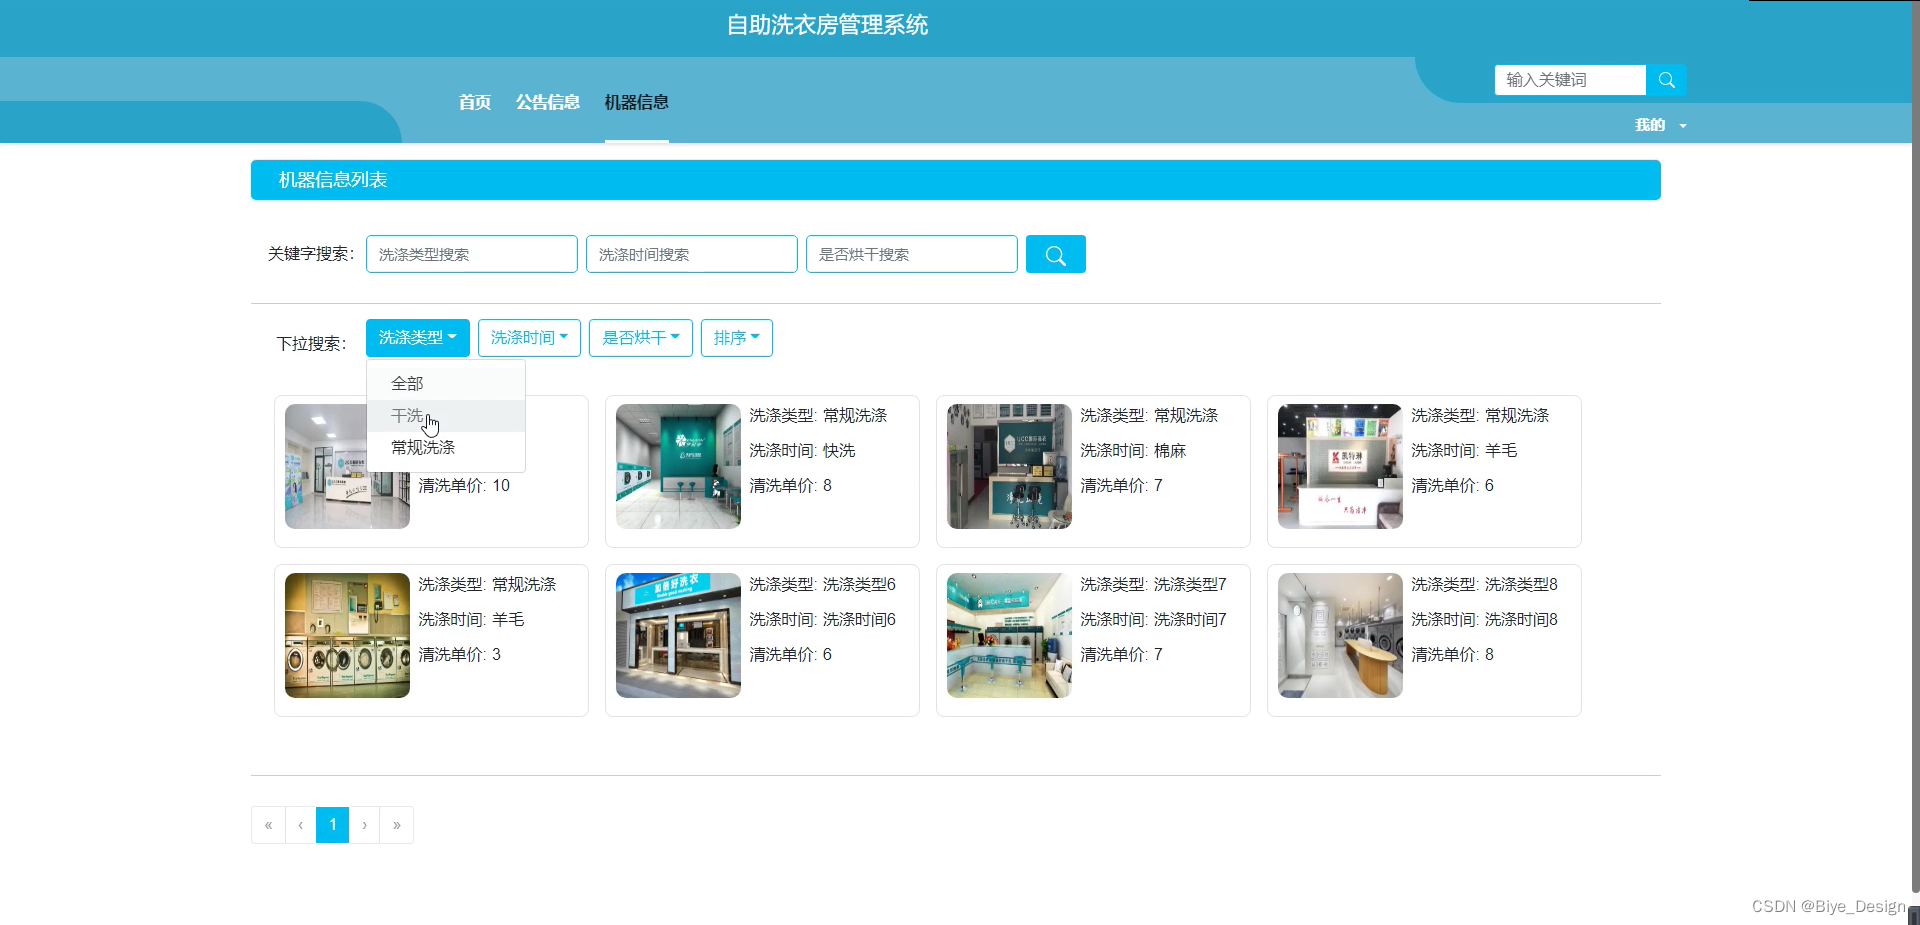Screen dimensions: 1920x925
Task: Open the 洗涤时间 dropdown filter
Action: pos(529,338)
